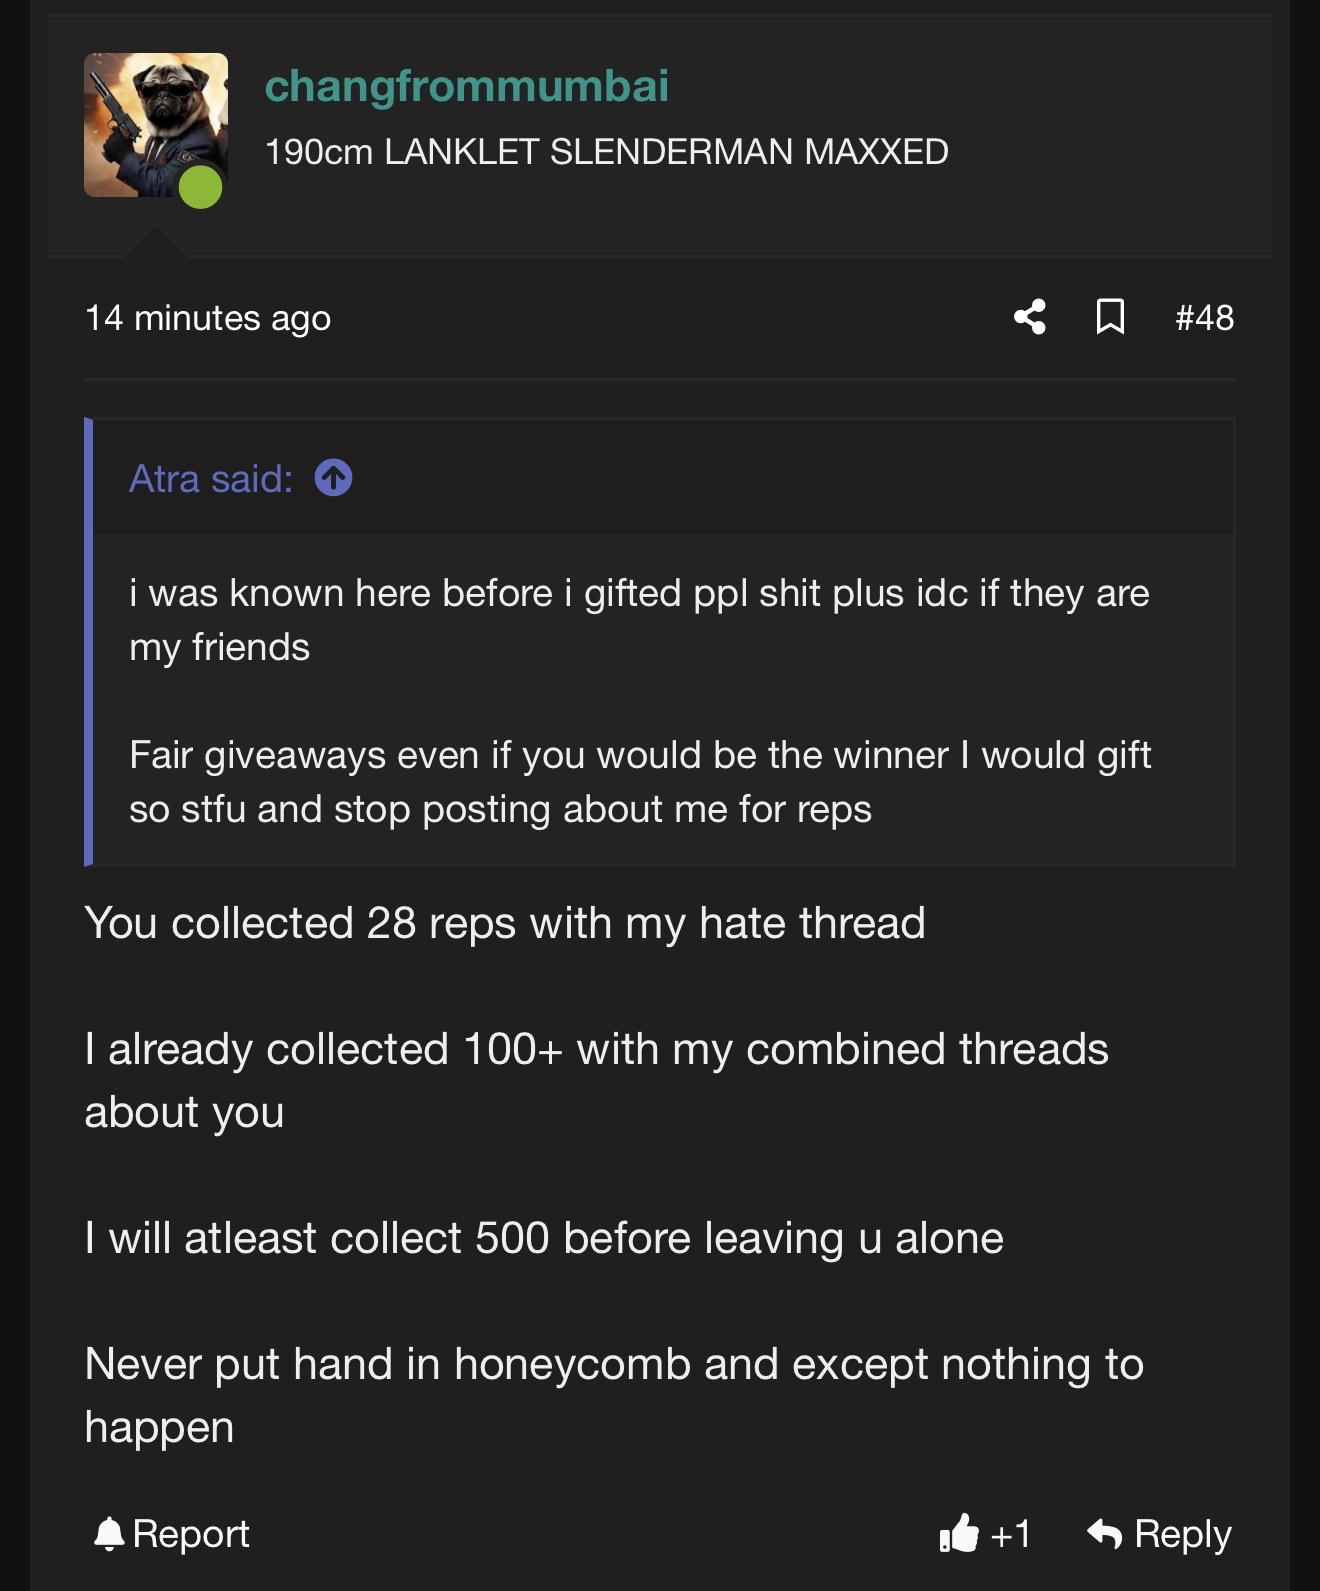1320x1591 pixels.
Task: Open the 'Atra said:' quote source
Action: click(211, 479)
